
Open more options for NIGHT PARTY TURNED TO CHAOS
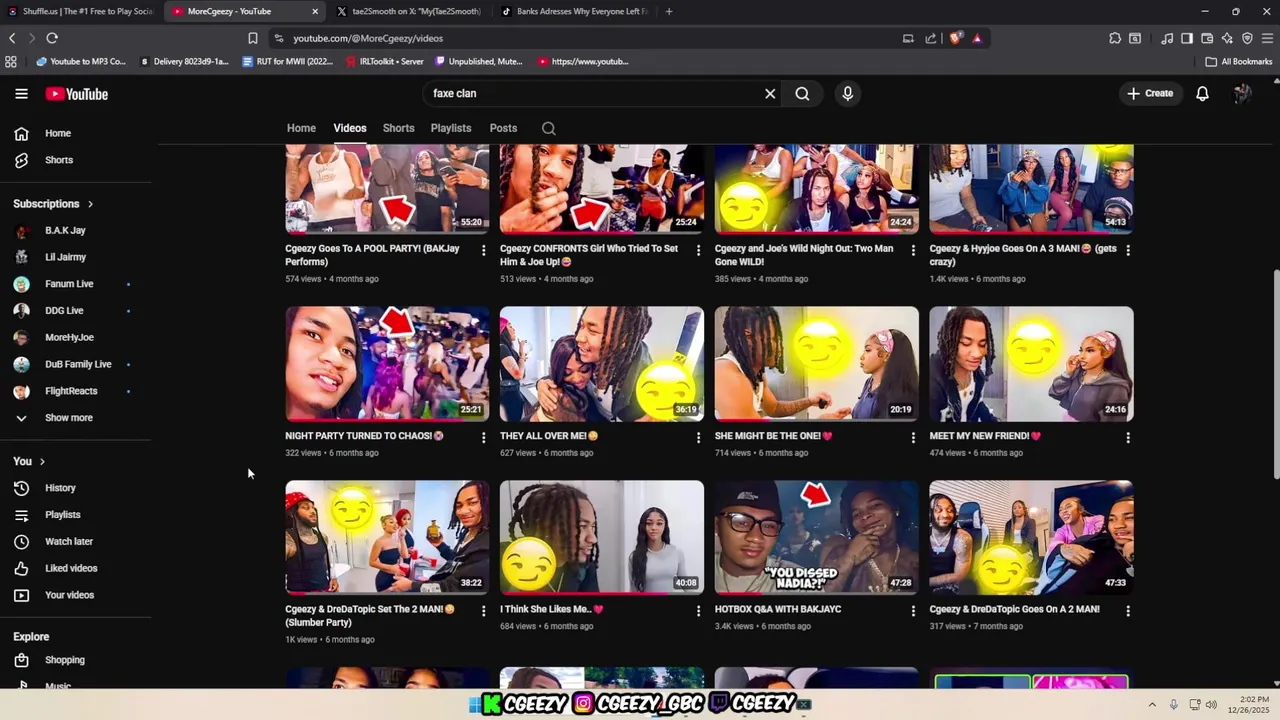484,437
